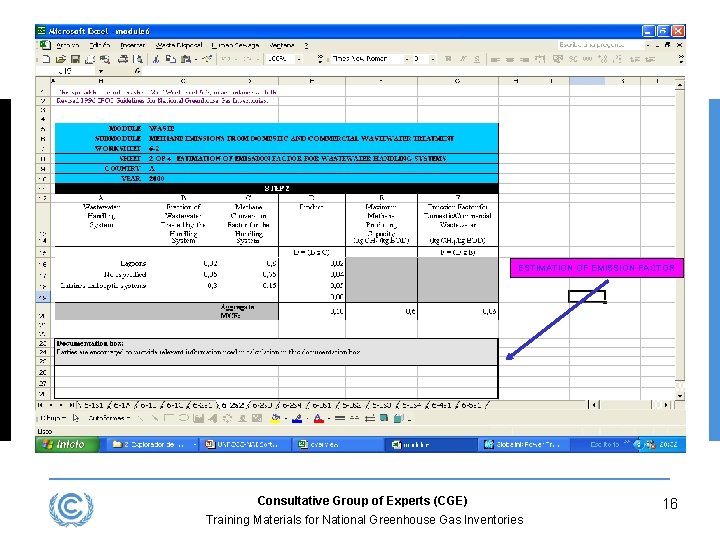
Task: Select the Oval drawing tool
Action: 183,418
